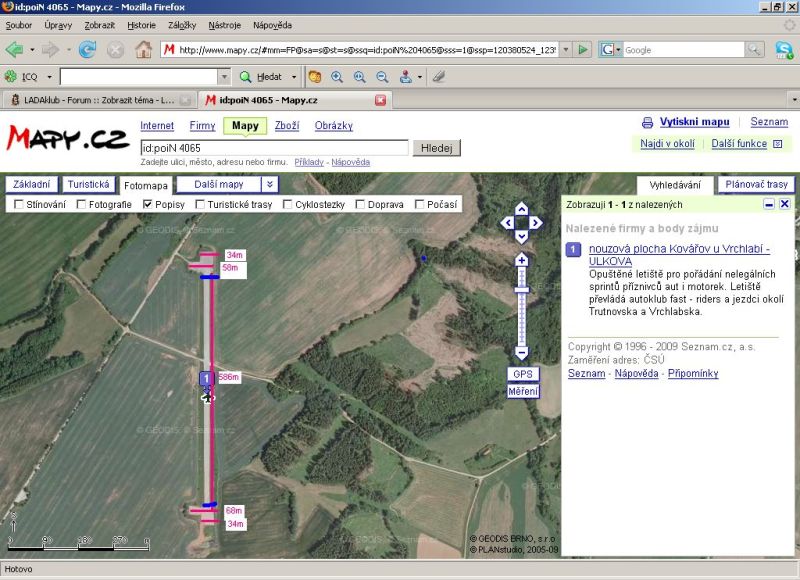The height and width of the screenshot is (580, 800).
Task: Click the numbered POI marker on the runway
Action: click(206, 378)
